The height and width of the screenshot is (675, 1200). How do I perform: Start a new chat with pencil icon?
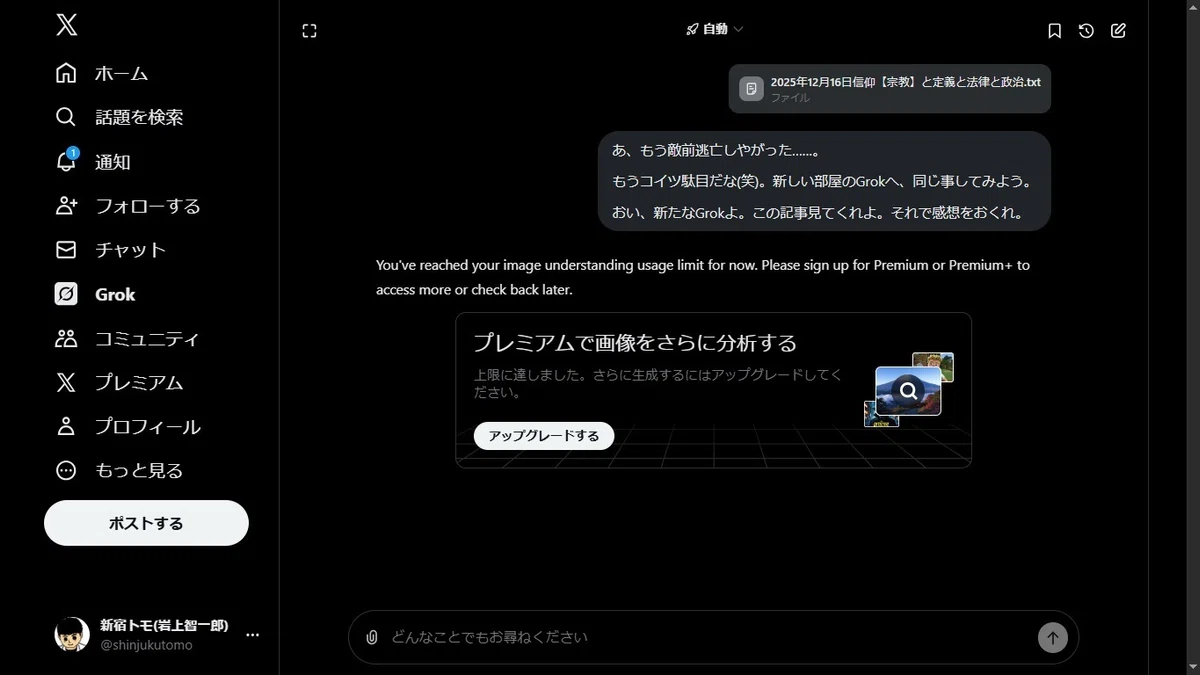click(x=1118, y=31)
